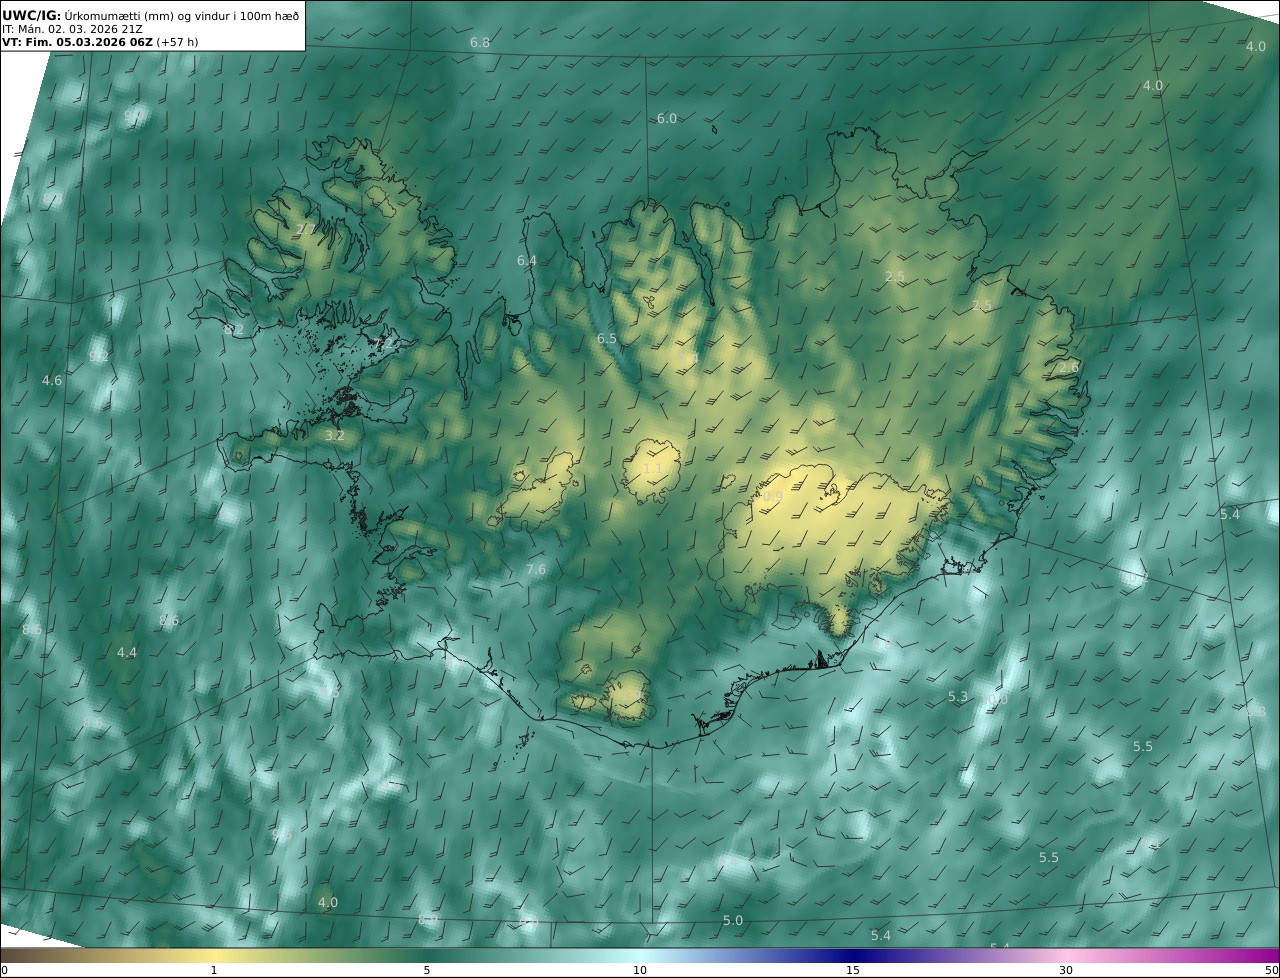1280x978 pixels.
Task: Click the '10' tick on color scale
Action: (640, 970)
